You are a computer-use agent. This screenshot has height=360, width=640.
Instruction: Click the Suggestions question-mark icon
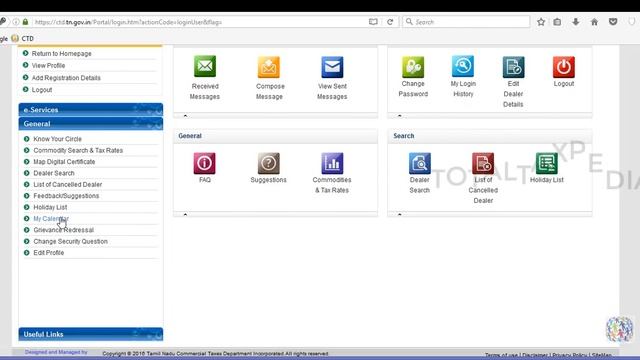[269, 163]
